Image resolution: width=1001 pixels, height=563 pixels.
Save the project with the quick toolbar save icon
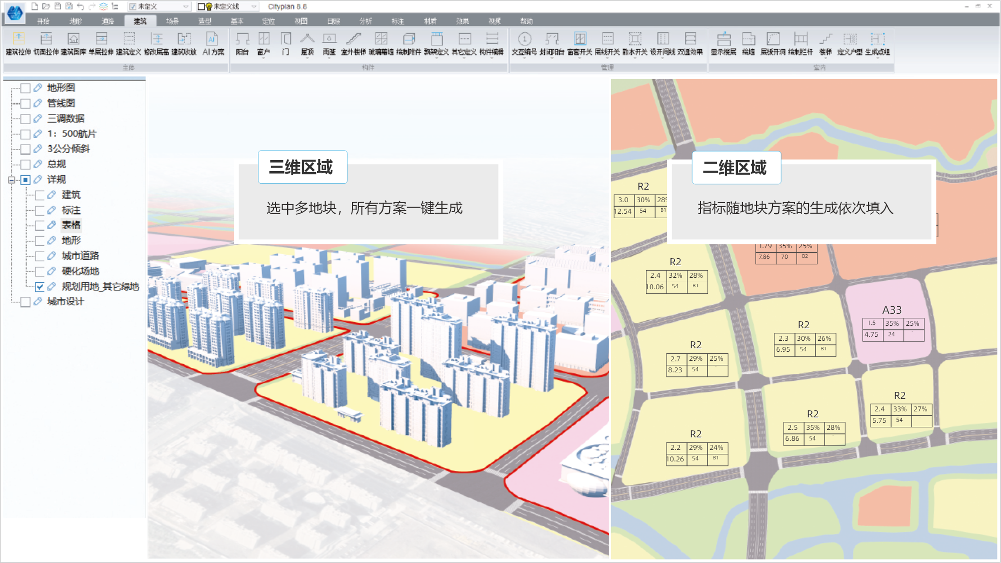click(x=58, y=6)
